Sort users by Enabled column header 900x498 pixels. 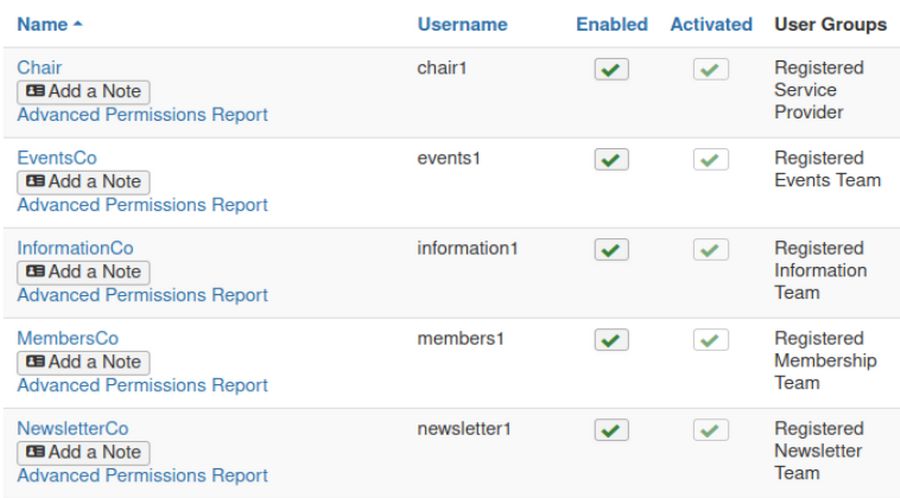pyautogui.click(x=611, y=24)
